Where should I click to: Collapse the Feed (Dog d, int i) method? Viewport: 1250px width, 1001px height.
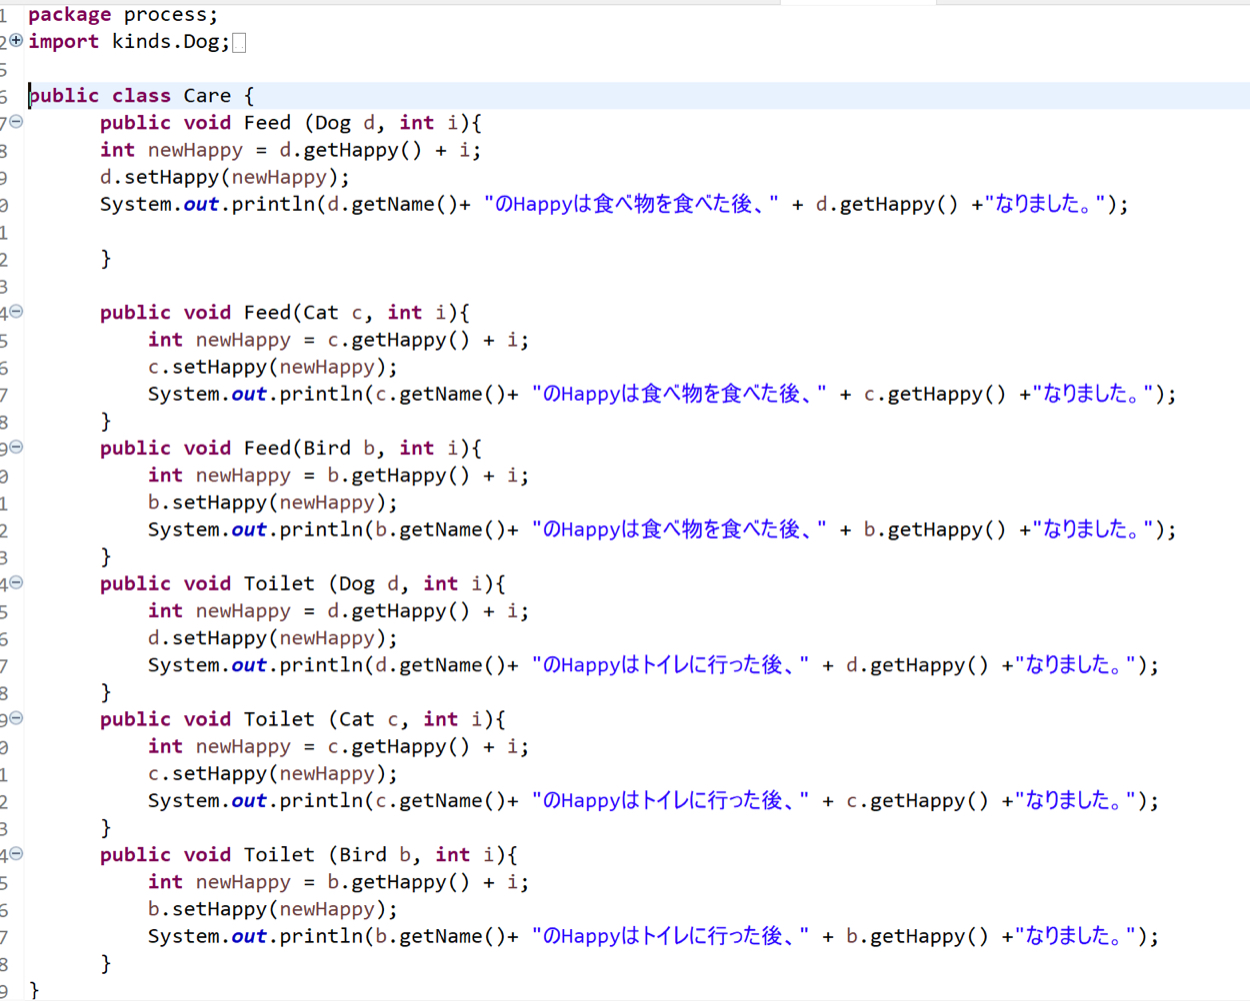(16, 122)
